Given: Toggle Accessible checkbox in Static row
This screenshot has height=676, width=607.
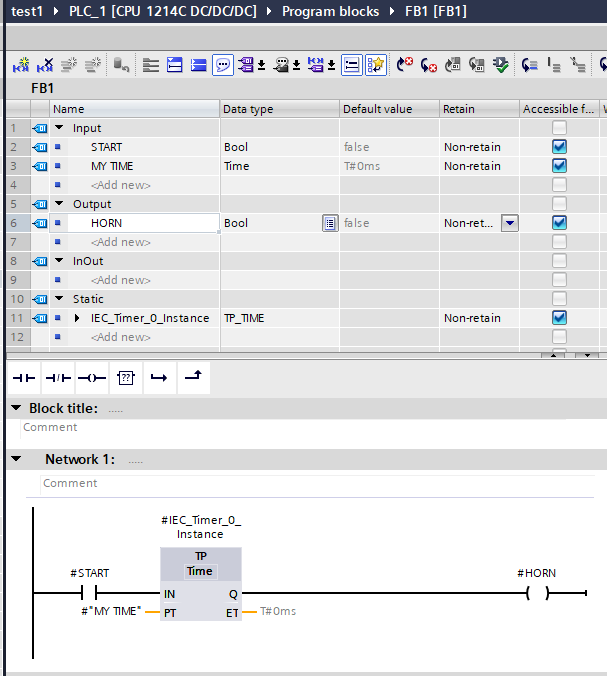Looking at the screenshot, I should (559, 299).
